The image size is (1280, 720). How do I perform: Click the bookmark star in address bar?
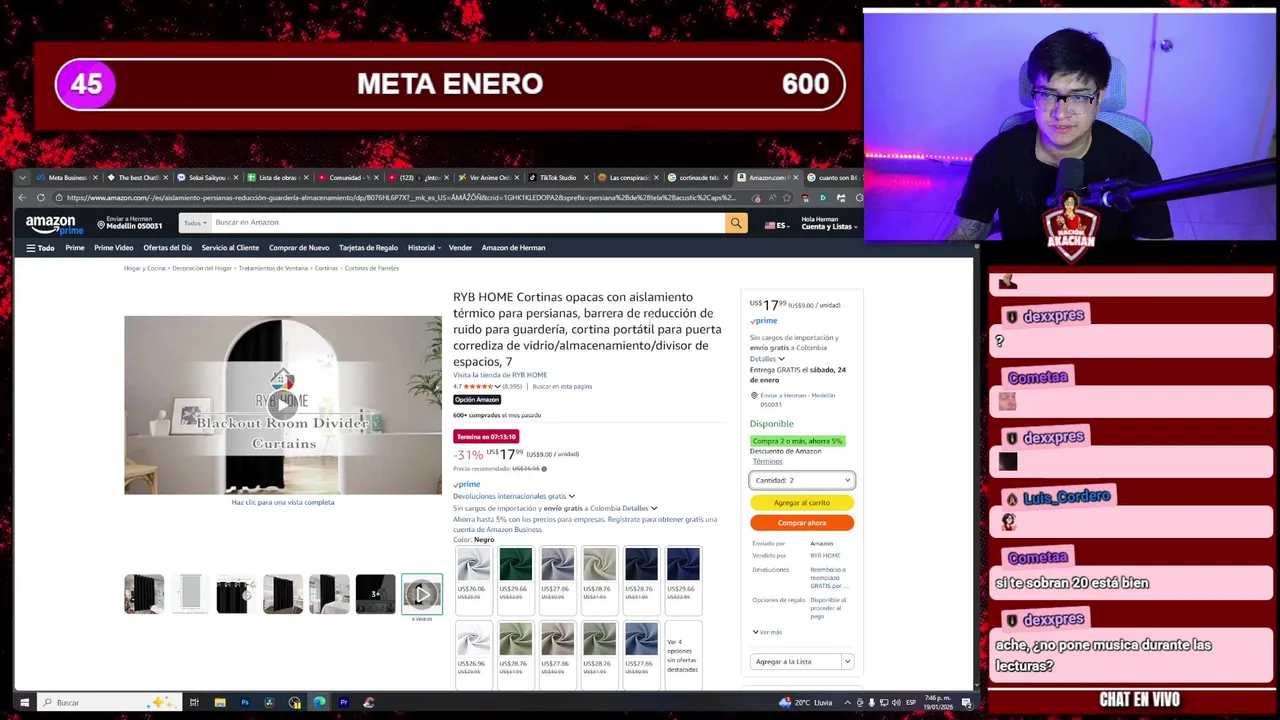point(786,197)
